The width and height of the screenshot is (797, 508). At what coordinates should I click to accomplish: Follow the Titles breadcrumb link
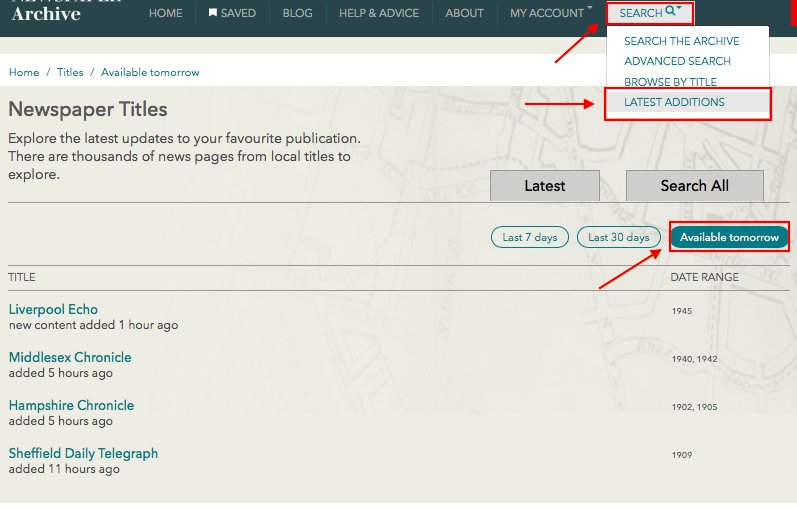(x=70, y=72)
